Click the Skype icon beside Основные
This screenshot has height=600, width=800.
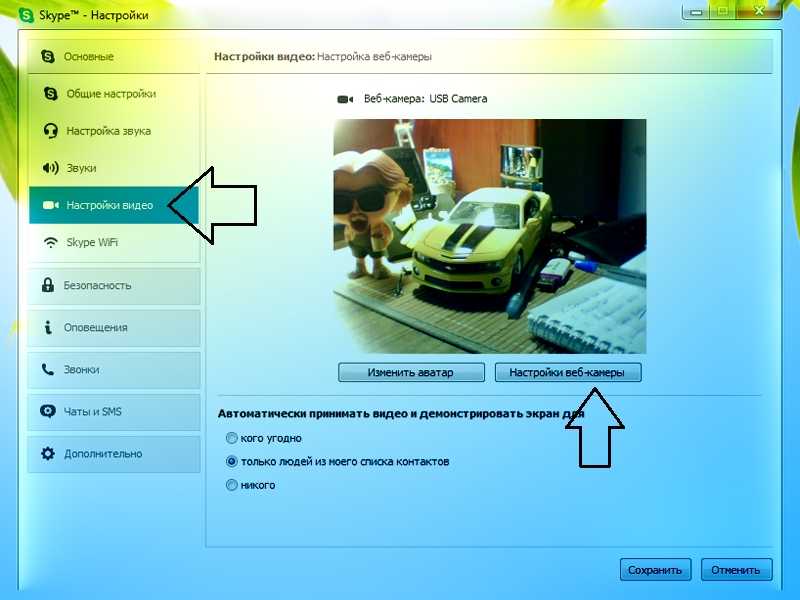(47, 56)
